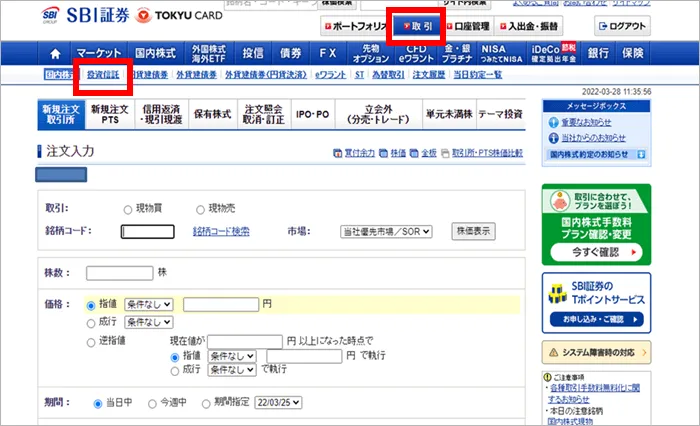The height and width of the screenshot is (426, 700).
Task: Select the 現物売 radio button
Action: (200, 209)
